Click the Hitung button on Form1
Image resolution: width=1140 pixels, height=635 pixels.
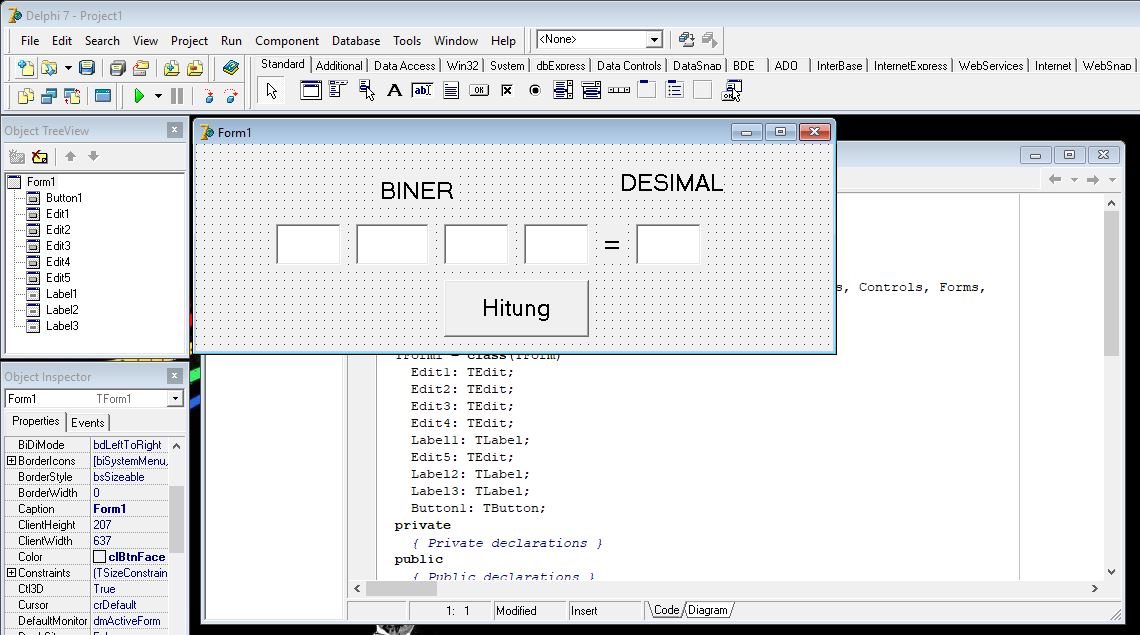(515, 308)
